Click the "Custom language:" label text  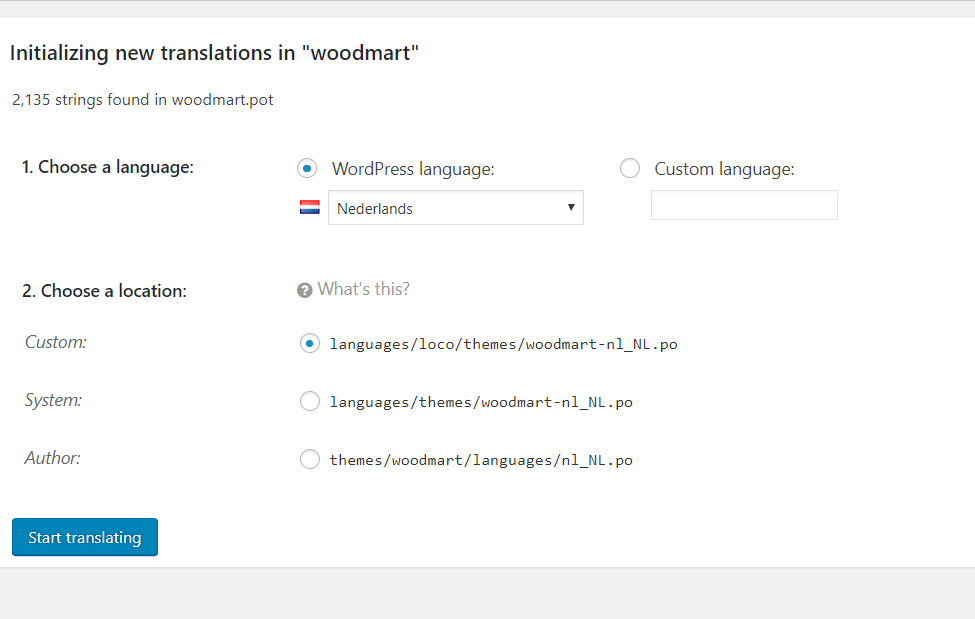pos(724,169)
